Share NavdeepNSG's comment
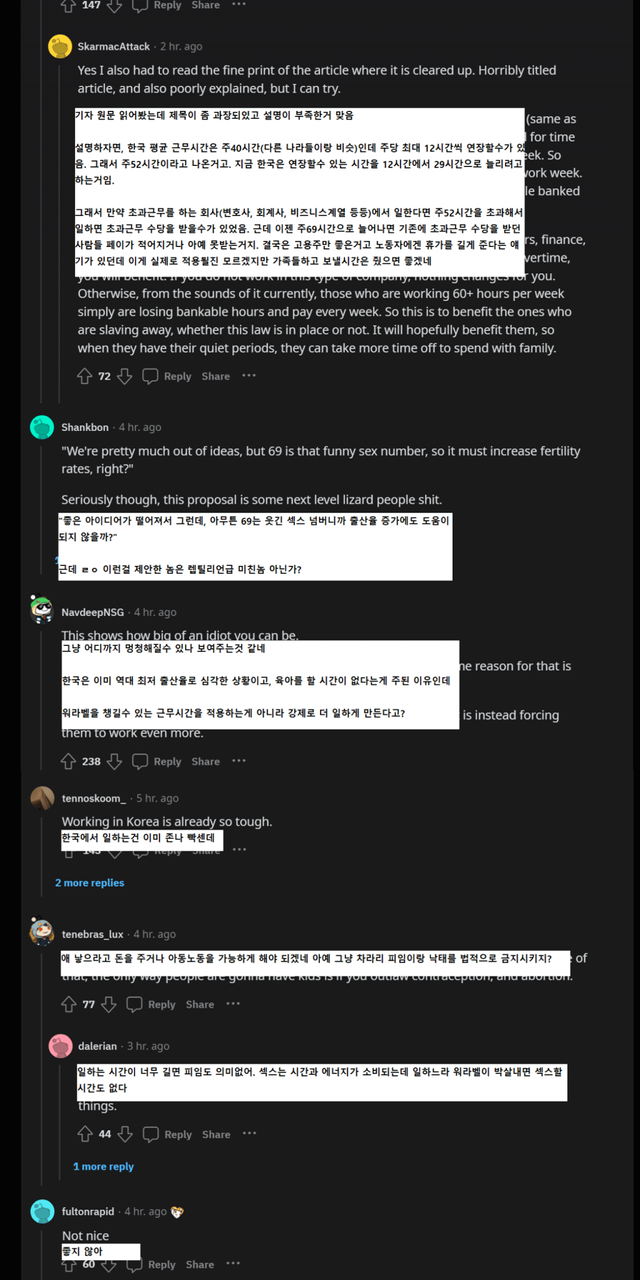 (206, 761)
